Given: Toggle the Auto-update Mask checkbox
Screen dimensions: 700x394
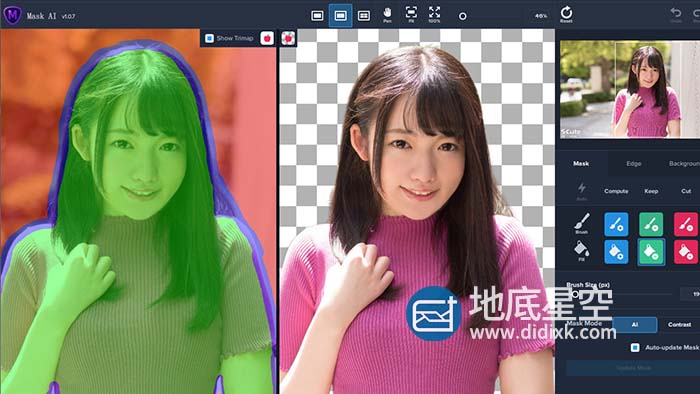Looking at the screenshot, I should (635, 347).
